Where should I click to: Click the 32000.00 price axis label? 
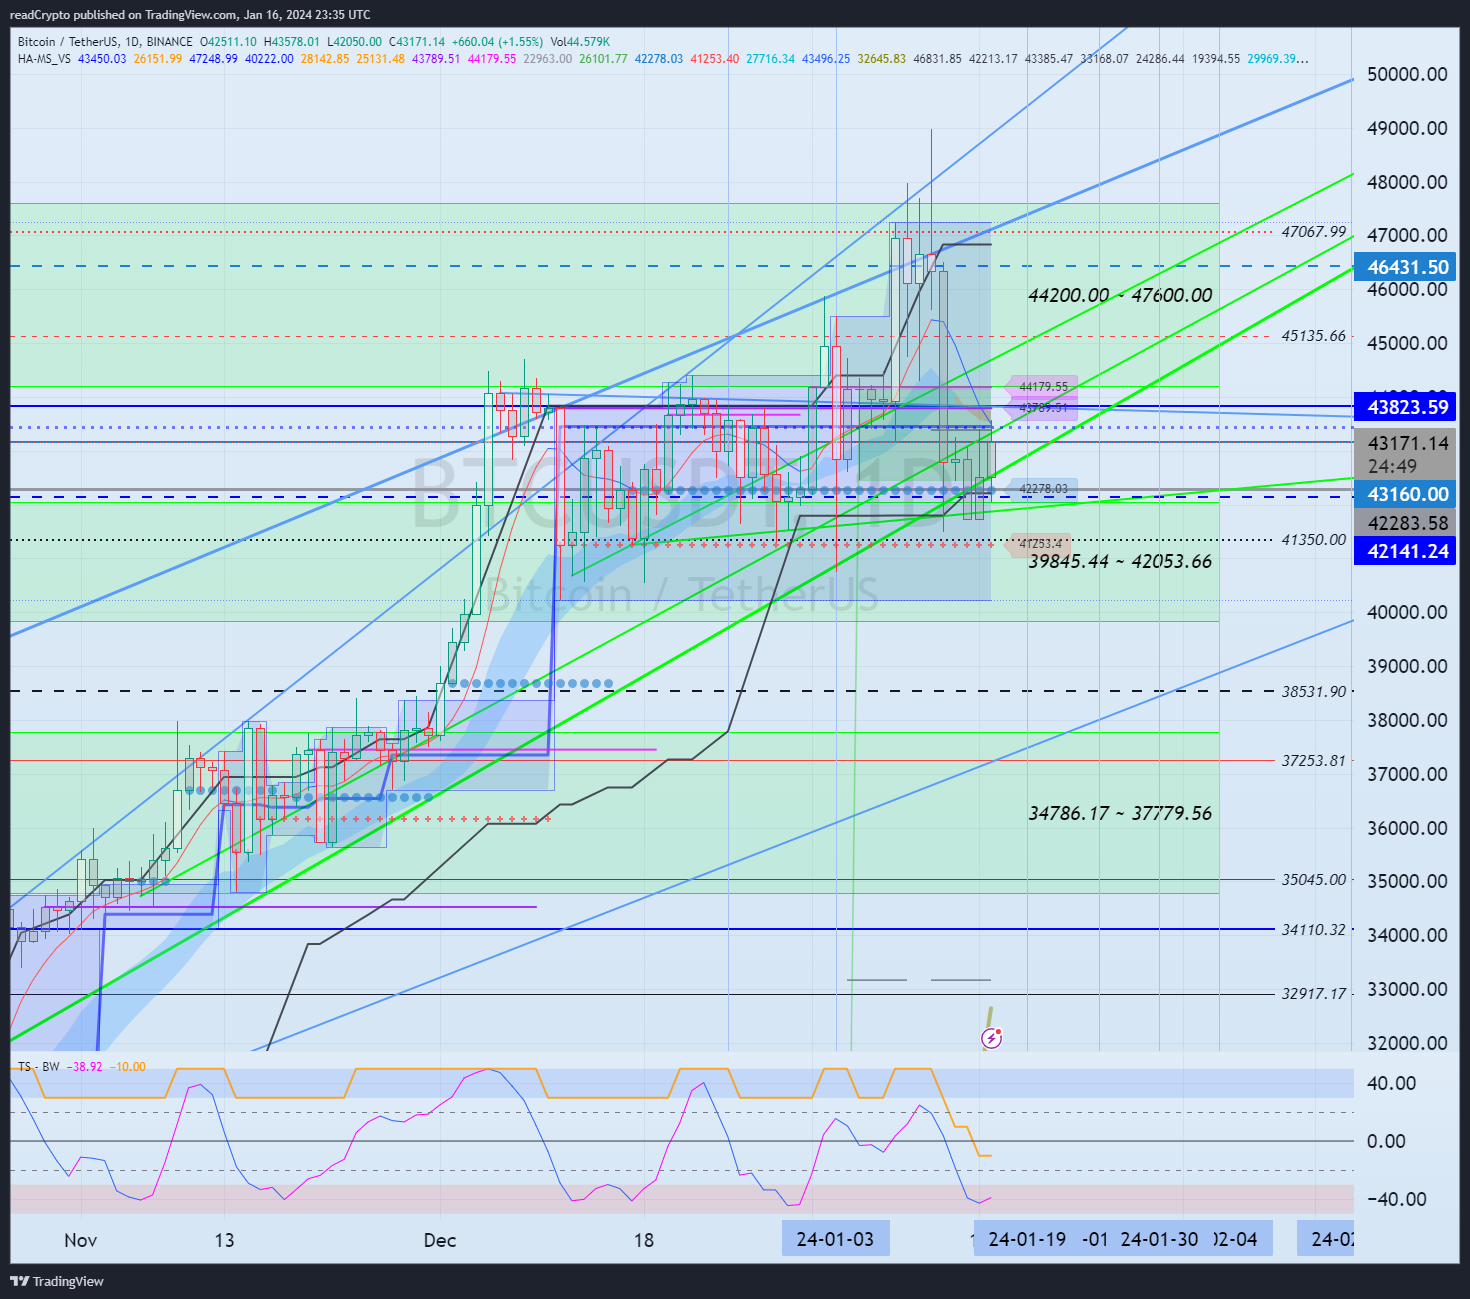tap(1408, 1043)
